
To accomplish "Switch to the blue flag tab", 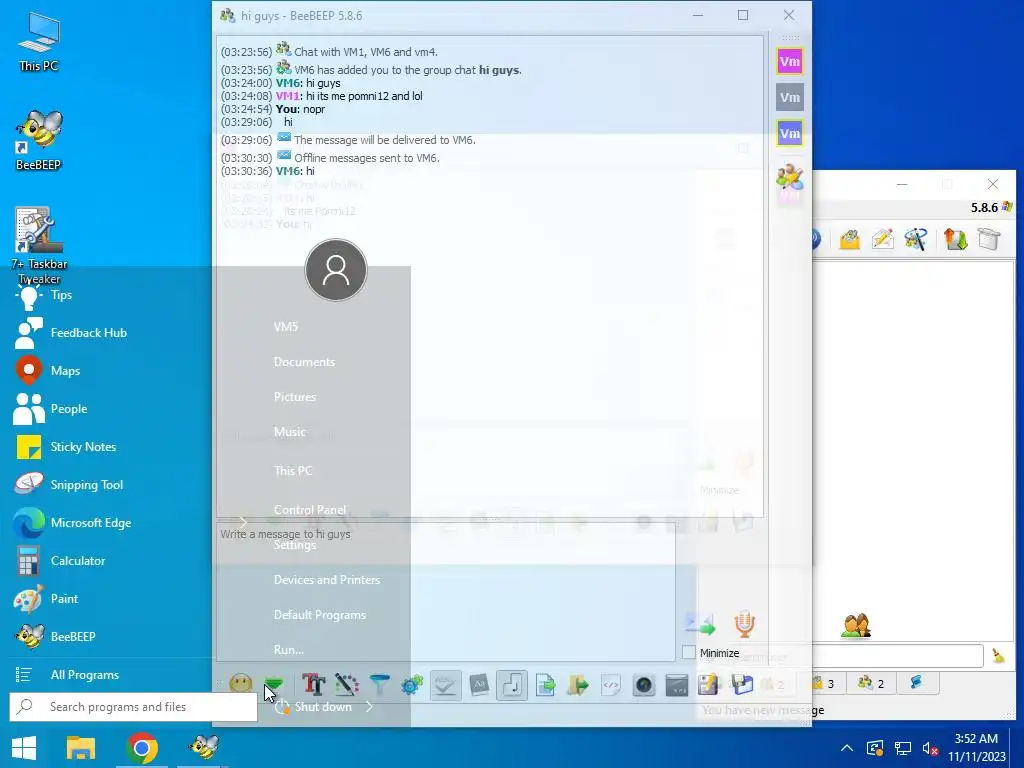I will tap(917, 683).
